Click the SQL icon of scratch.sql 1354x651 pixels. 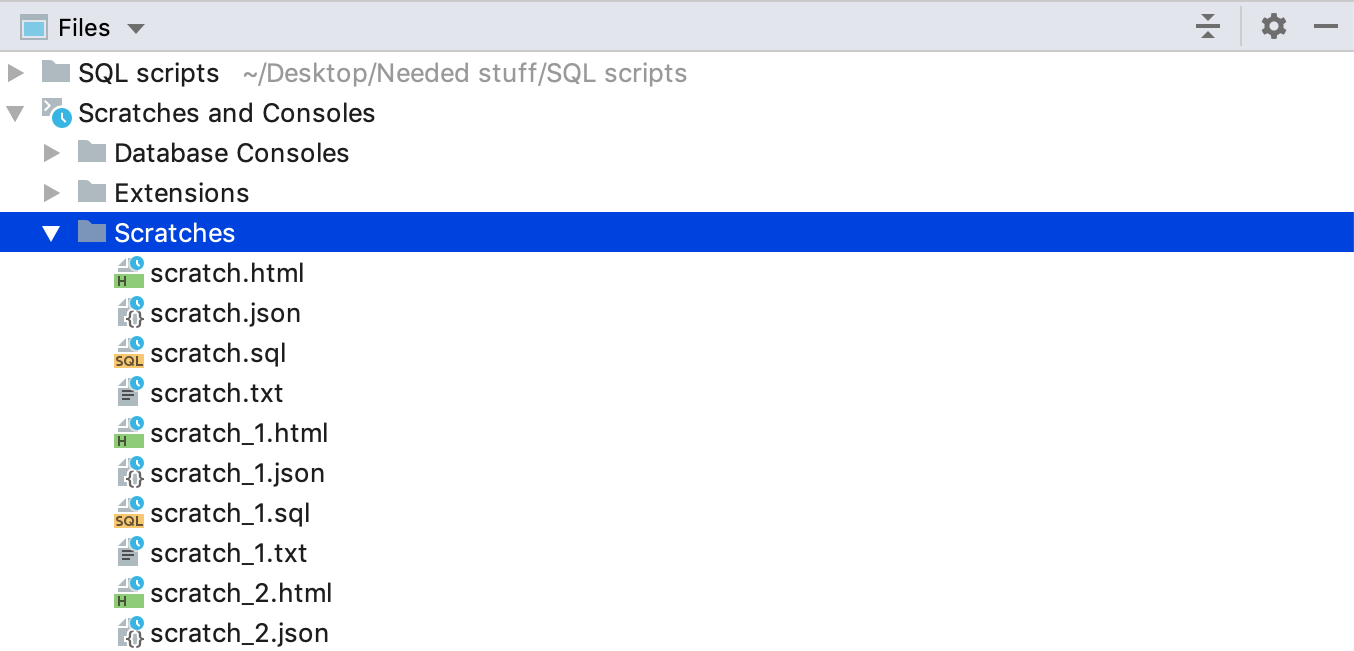(129, 353)
